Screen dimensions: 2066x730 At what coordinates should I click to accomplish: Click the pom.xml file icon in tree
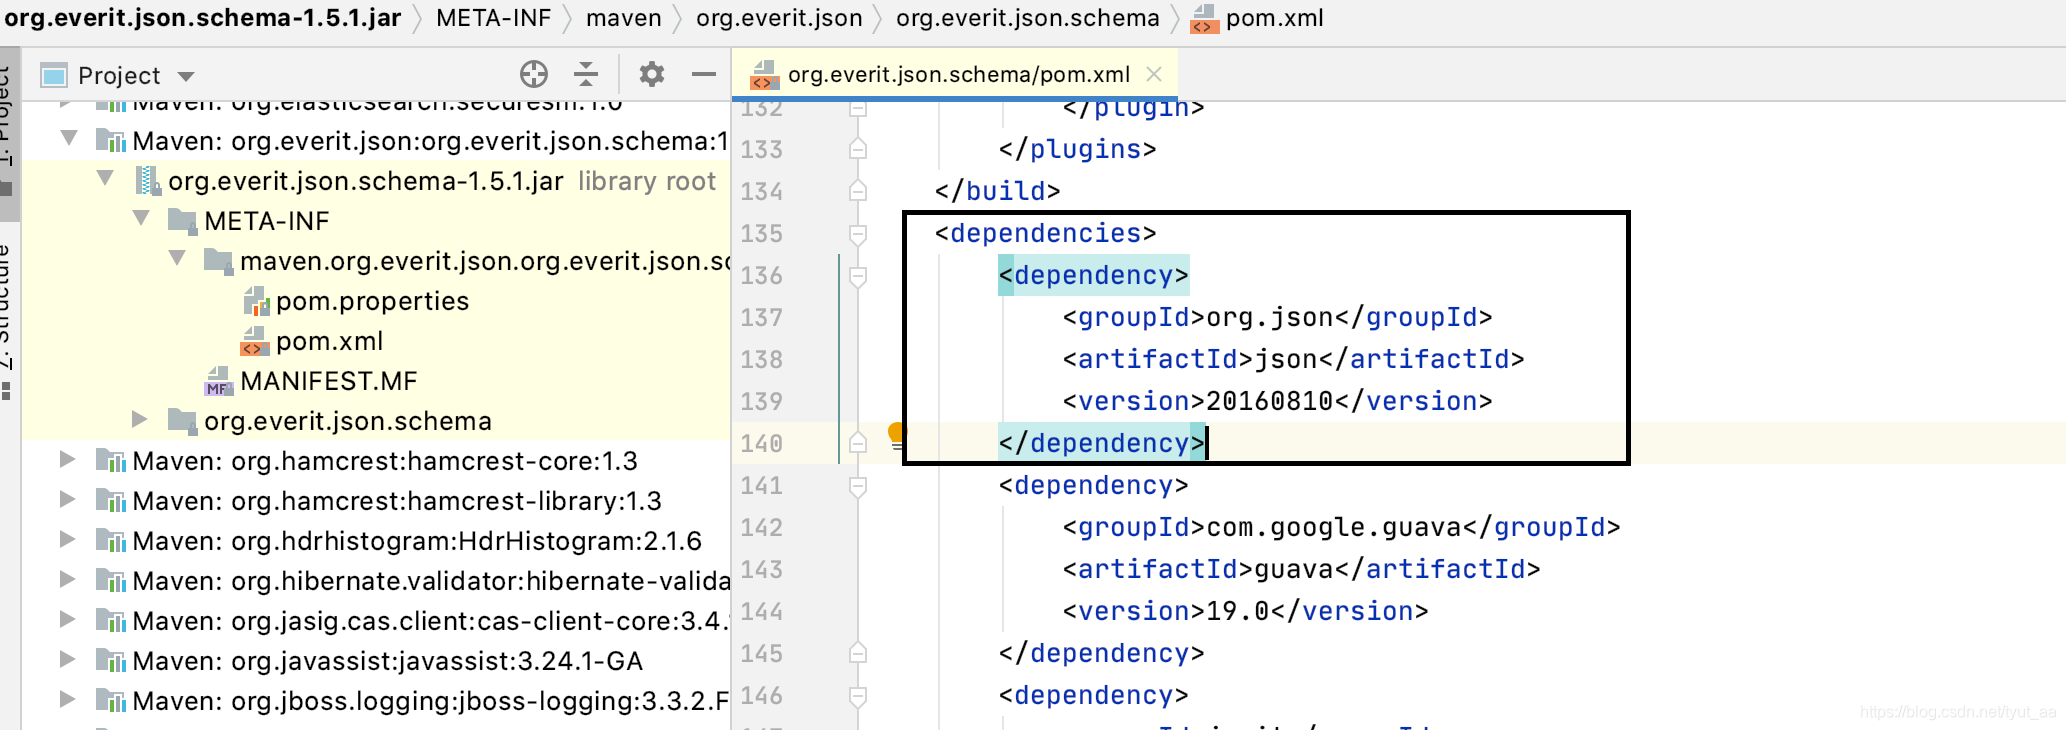tap(255, 342)
